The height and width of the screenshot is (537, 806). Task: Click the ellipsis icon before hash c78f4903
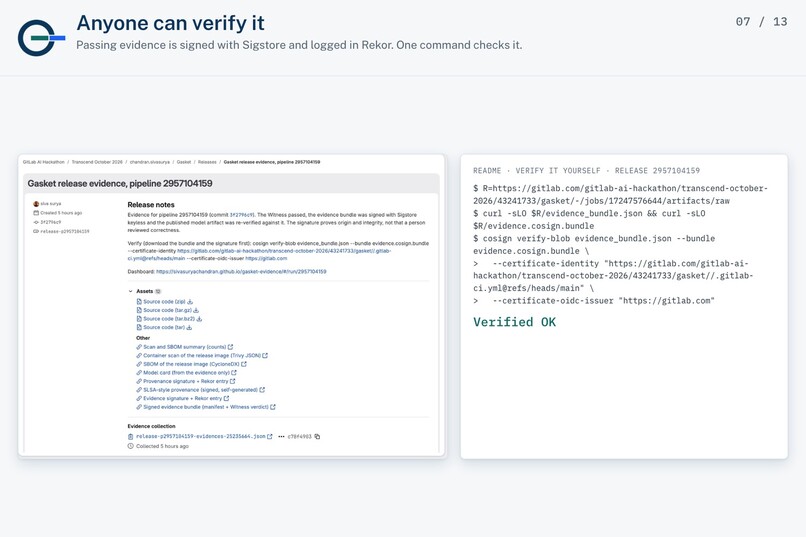point(281,437)
